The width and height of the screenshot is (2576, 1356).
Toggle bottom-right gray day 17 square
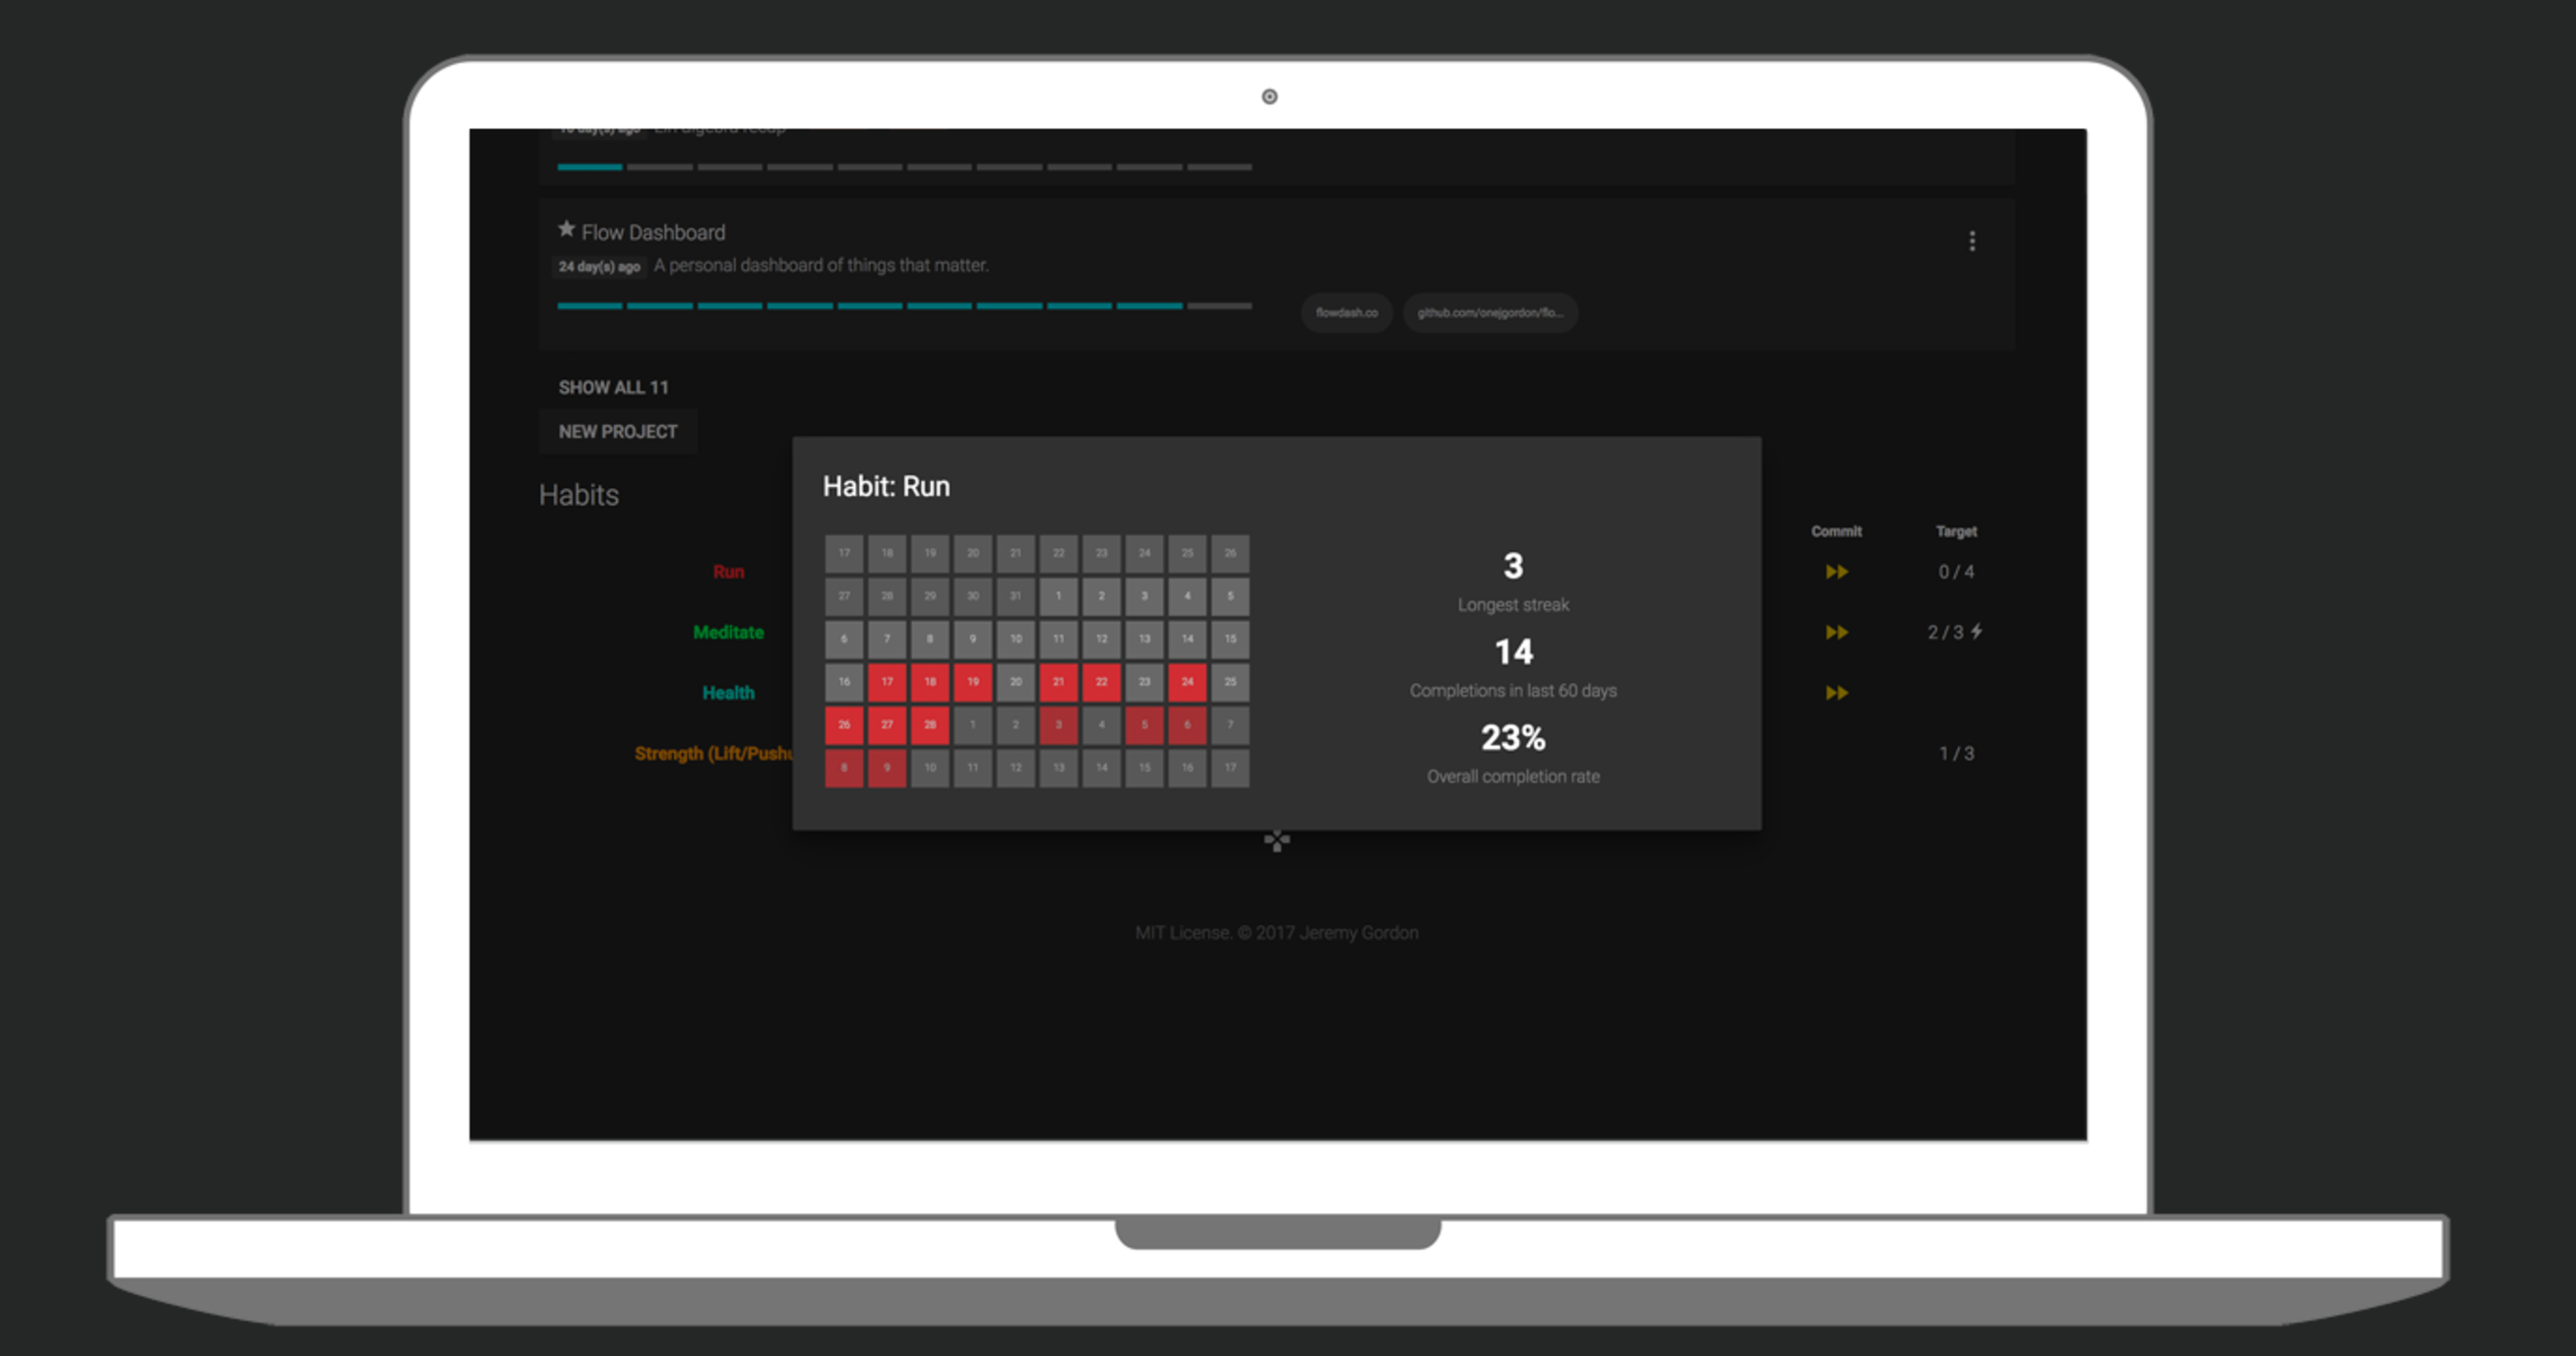coord(1230,768)
